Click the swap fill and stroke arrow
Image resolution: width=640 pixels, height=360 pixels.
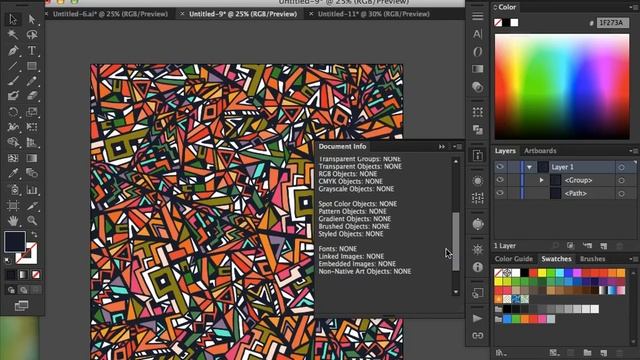click(34, 235)
